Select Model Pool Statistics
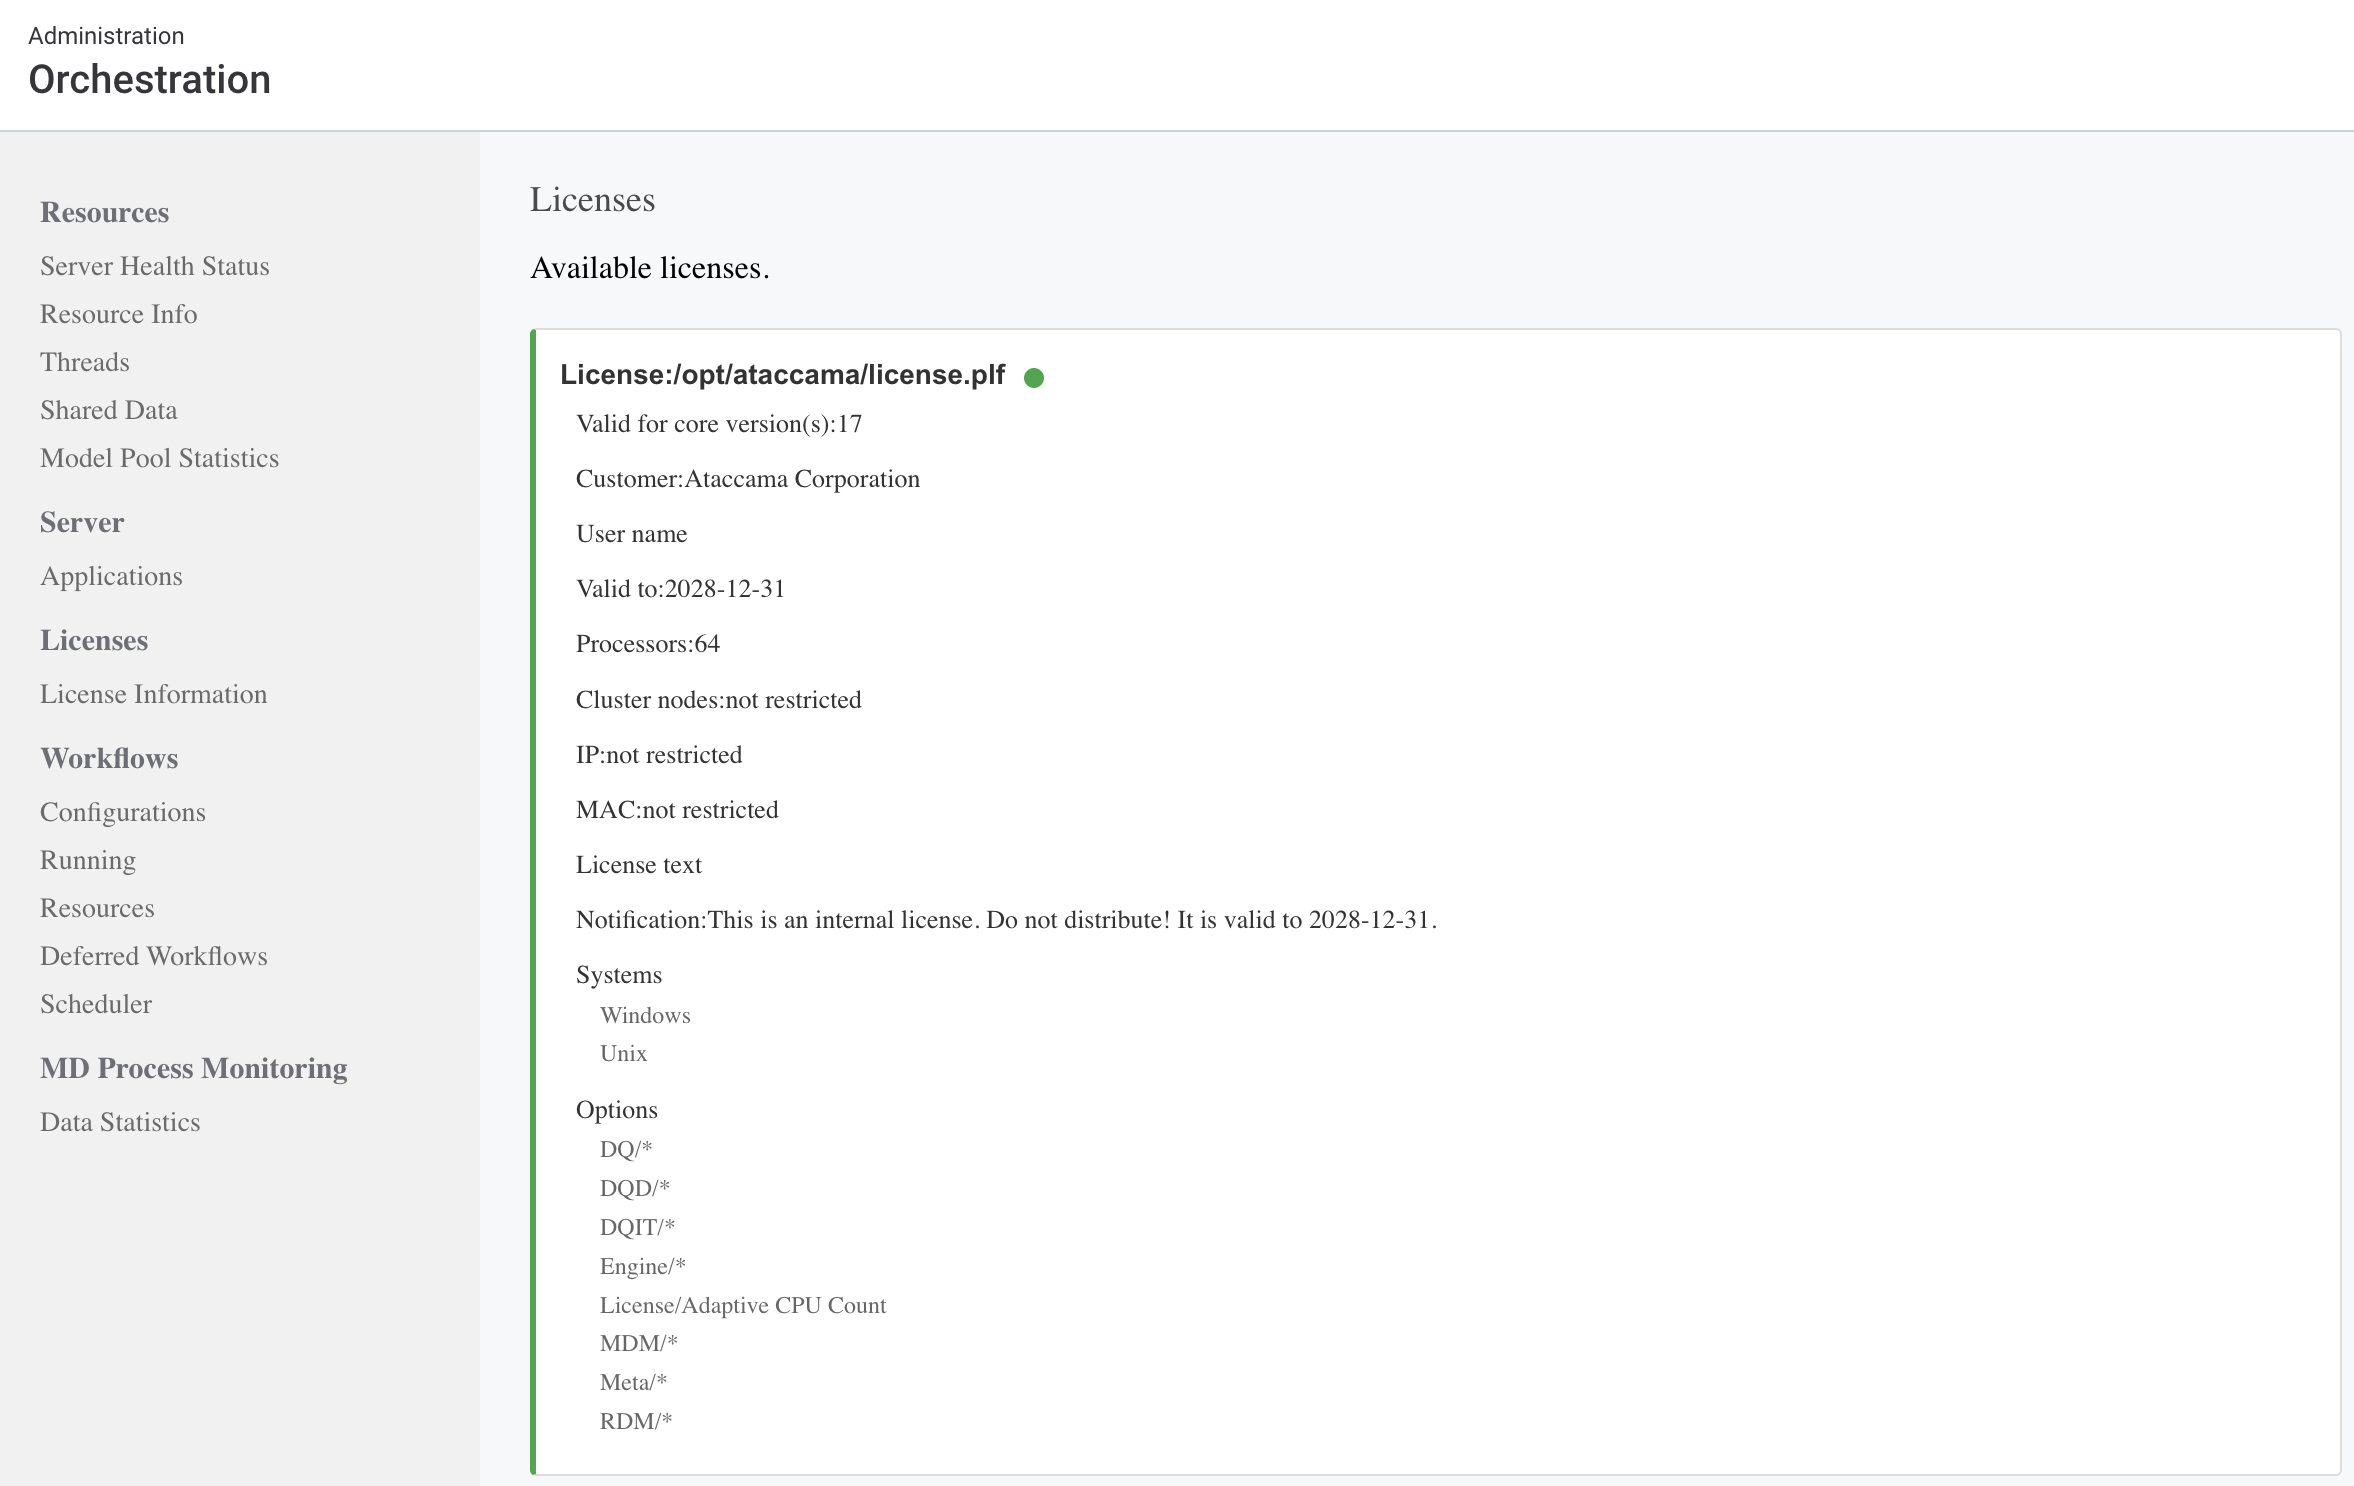This screenshot has height=1486, width=2354. 159,458
